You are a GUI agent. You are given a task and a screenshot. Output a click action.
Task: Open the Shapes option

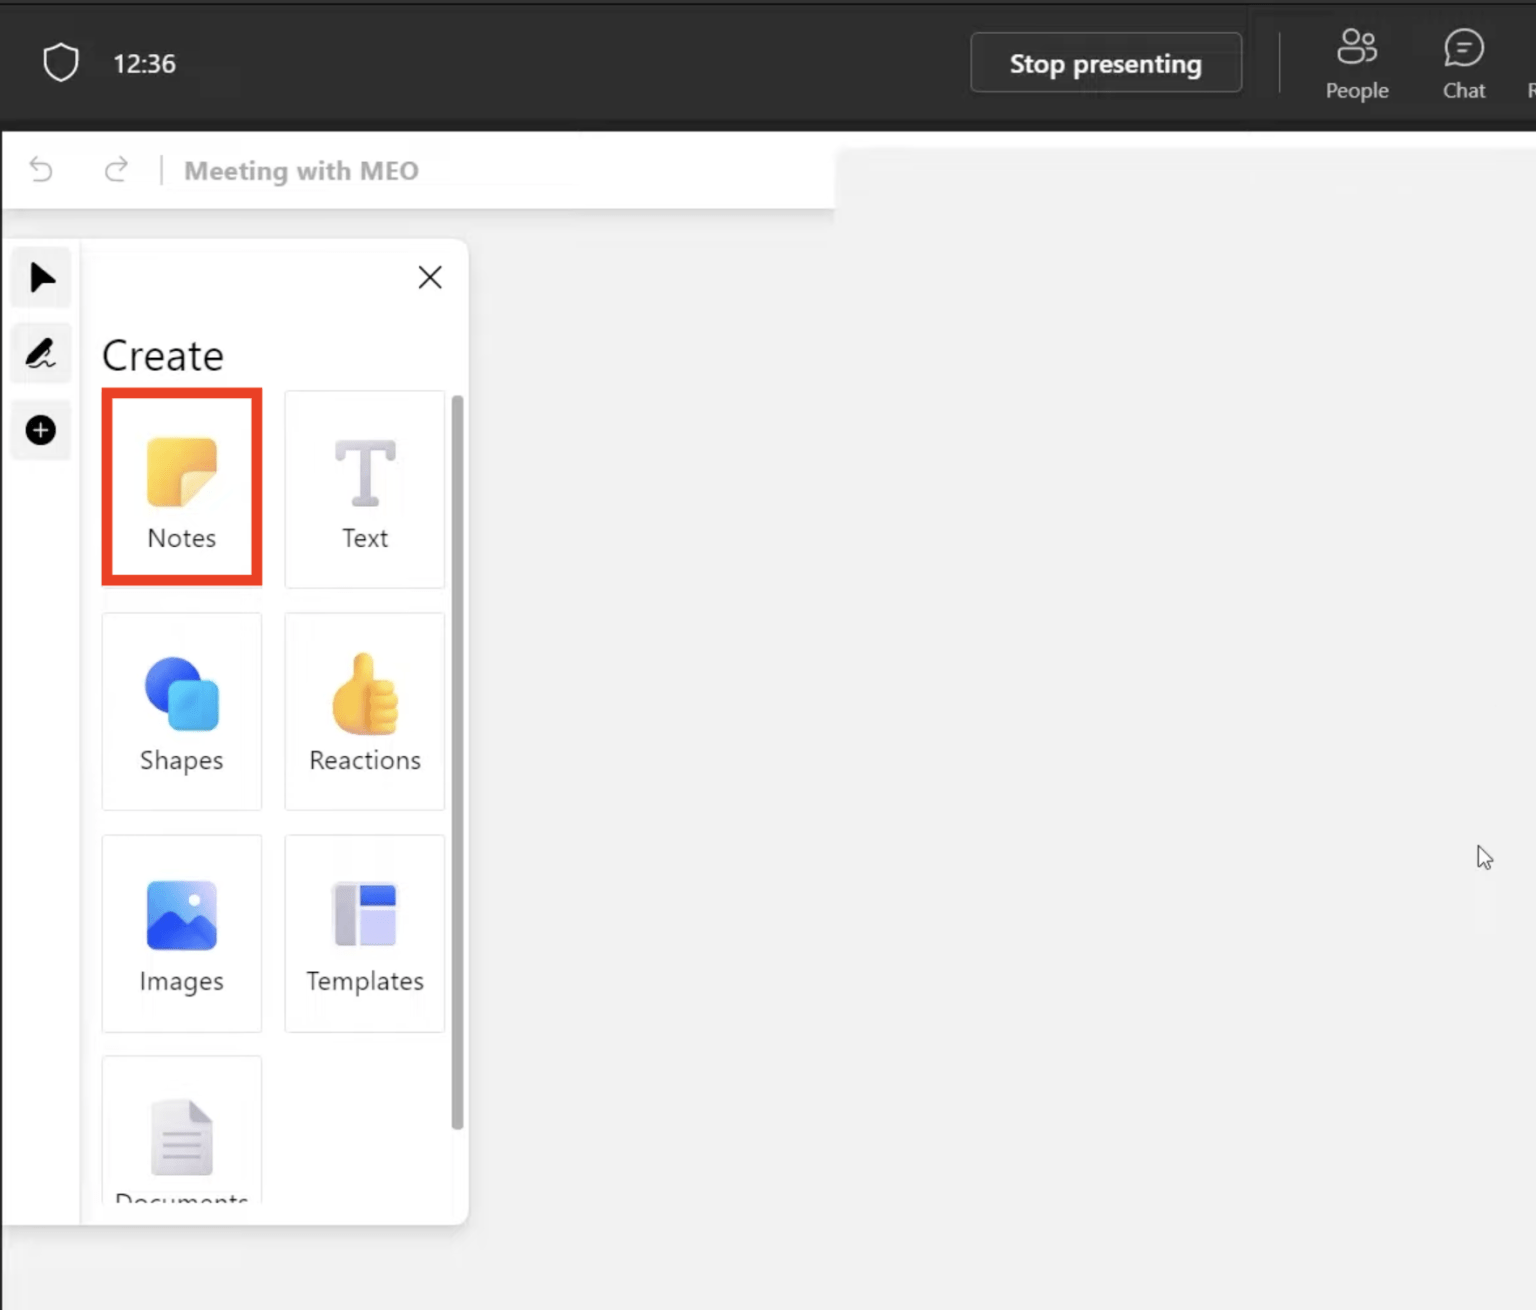coord(181,710)
